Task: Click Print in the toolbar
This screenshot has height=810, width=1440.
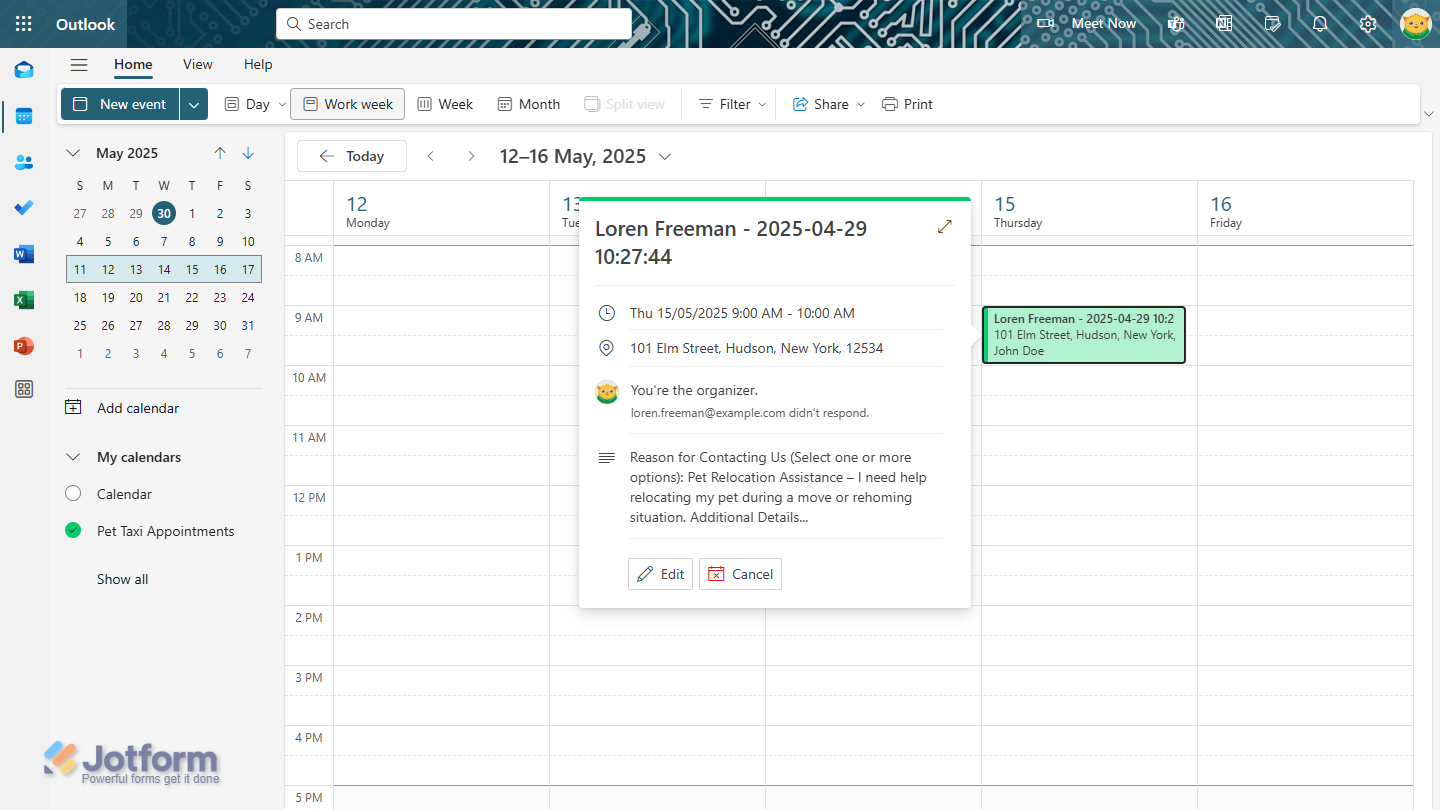Action: point(907,104)
